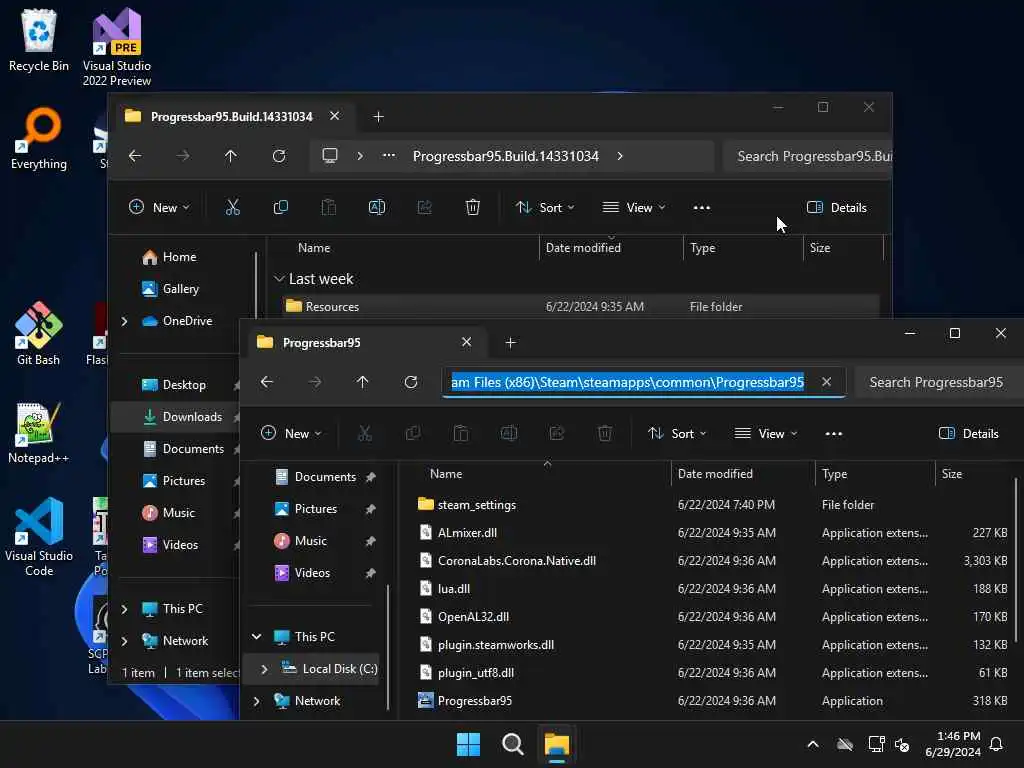Expand OneDrive in back window sidebar
This screenshot has height=768, width=1024.
[124, 321]
